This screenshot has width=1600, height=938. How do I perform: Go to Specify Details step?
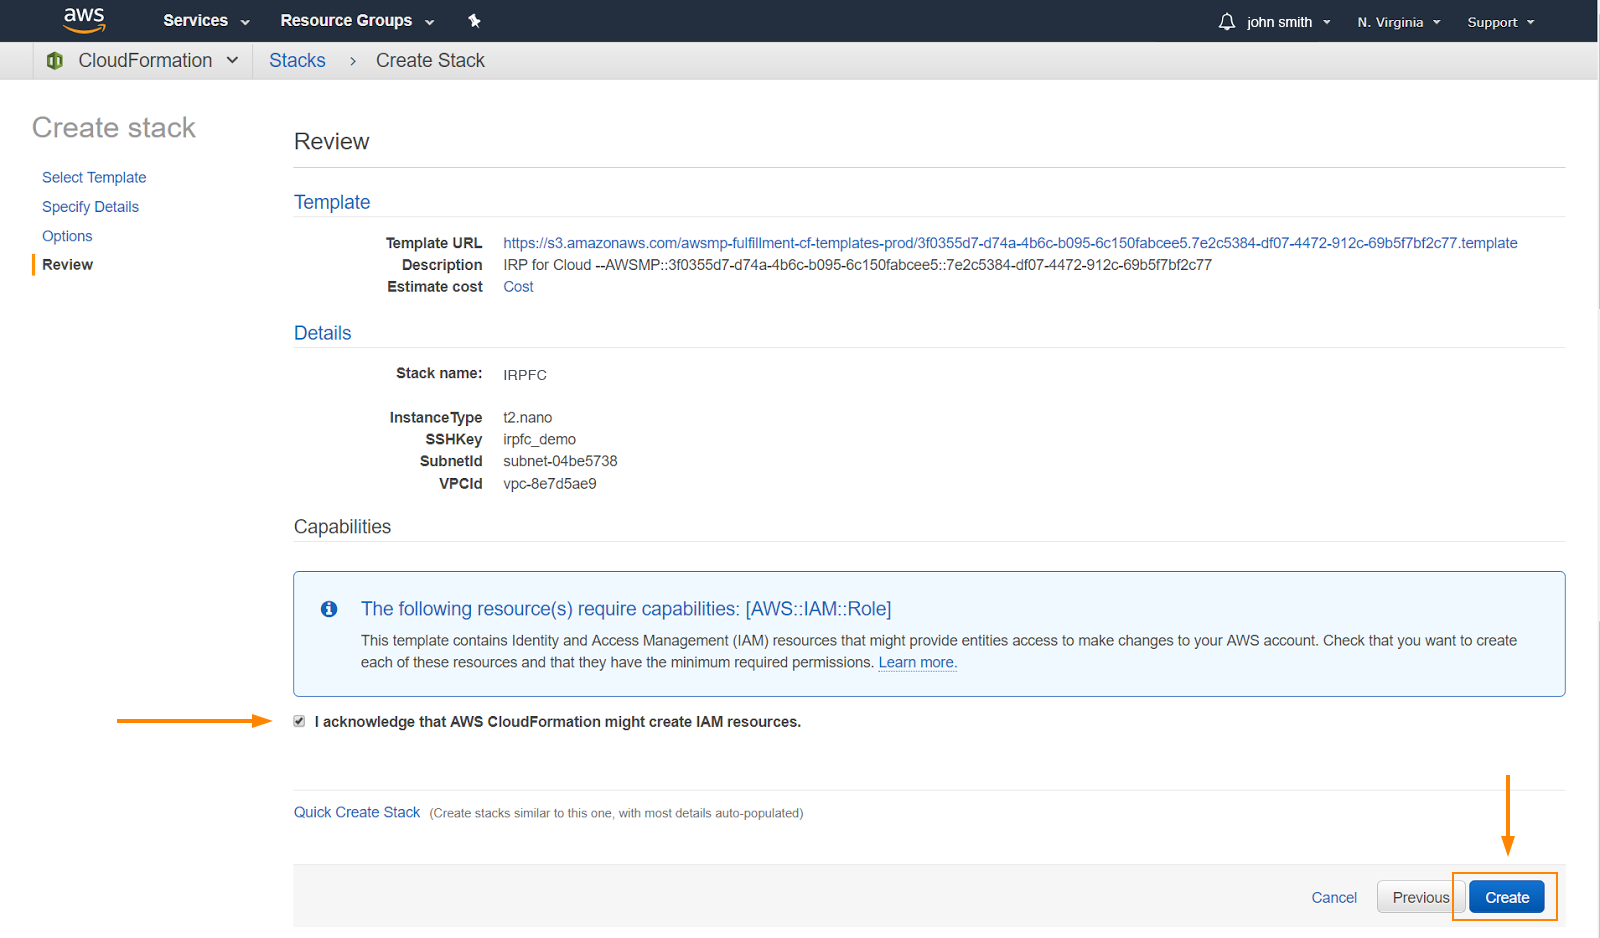click(90, 207)
